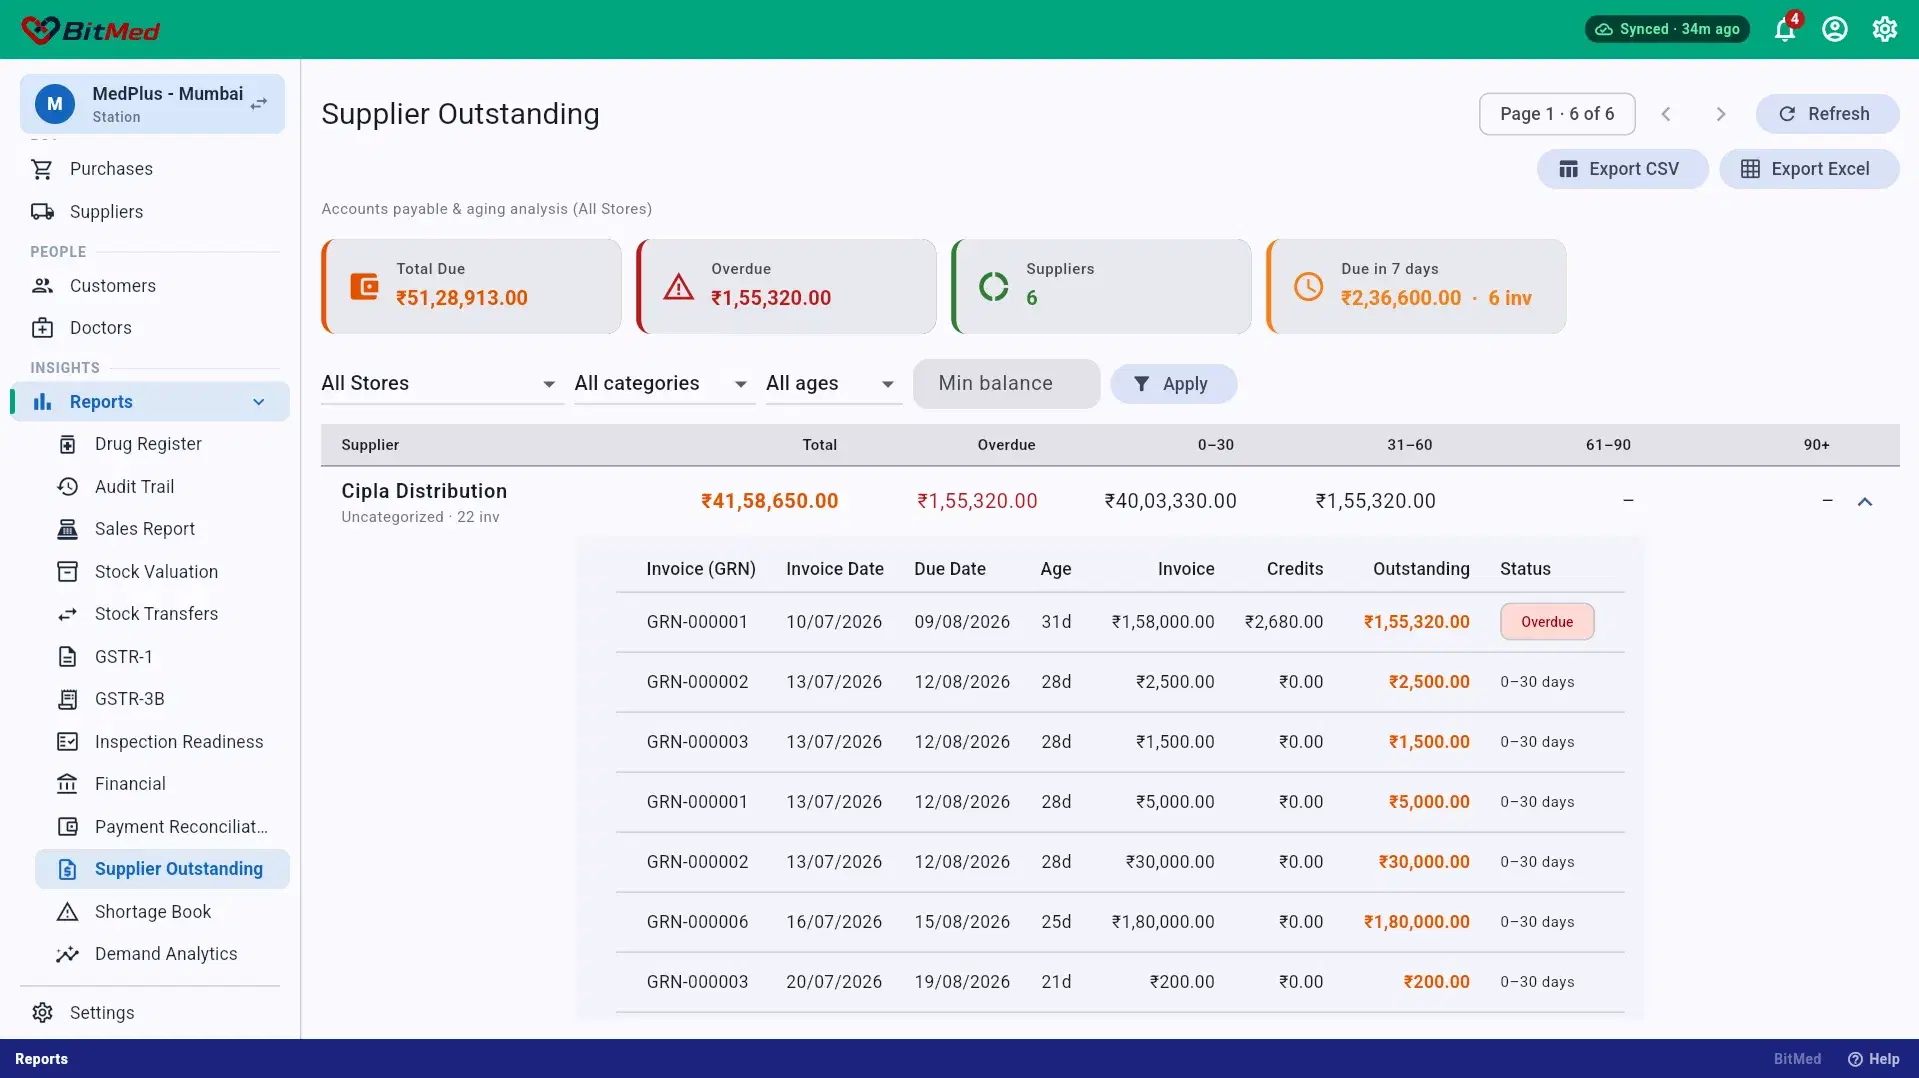
Task: Click the Min balance field
Action: click(x=1006, y=383)
